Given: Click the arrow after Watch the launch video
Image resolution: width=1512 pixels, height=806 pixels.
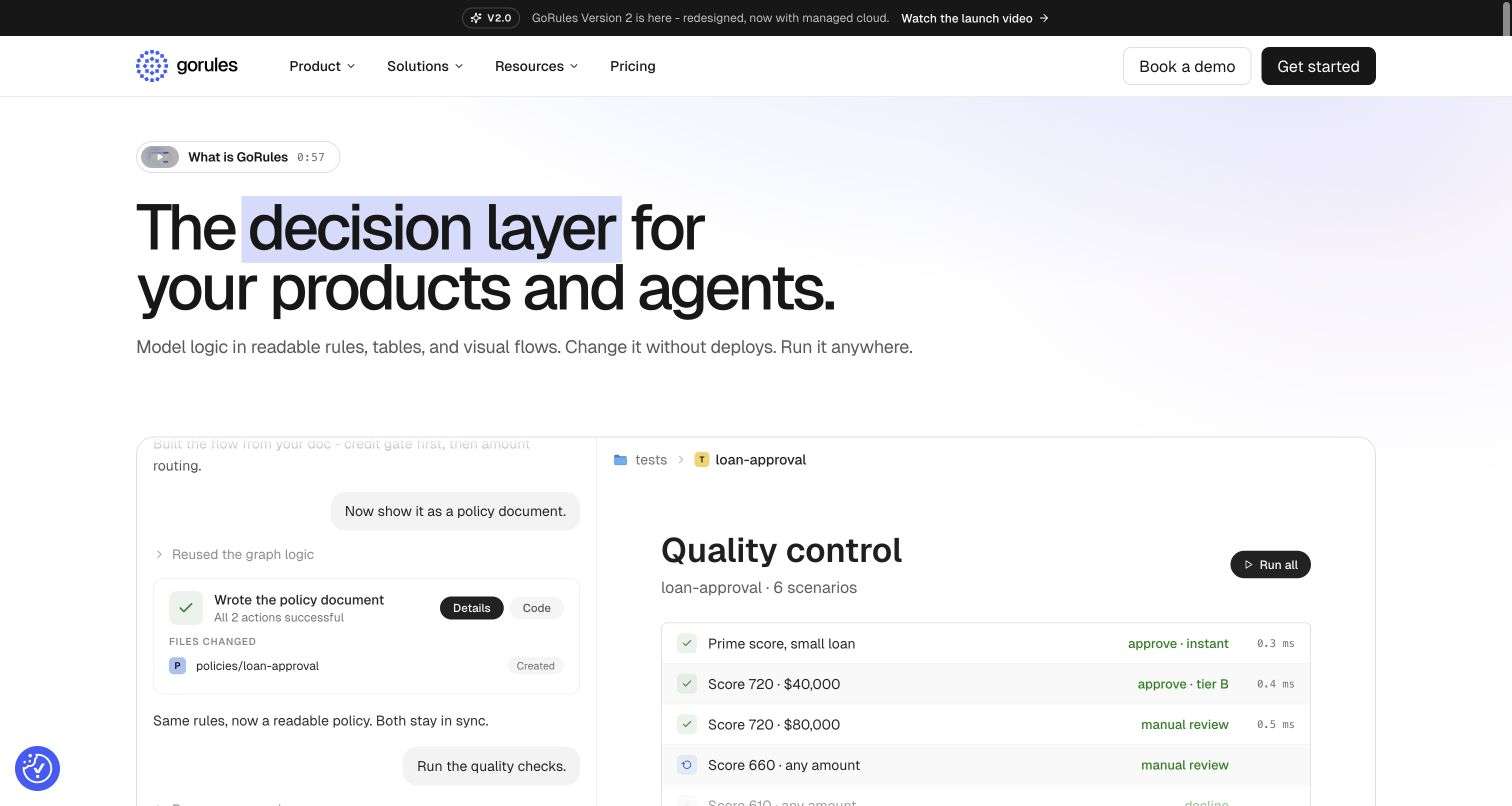Looking at the screenshot, I should (1044, 18).
